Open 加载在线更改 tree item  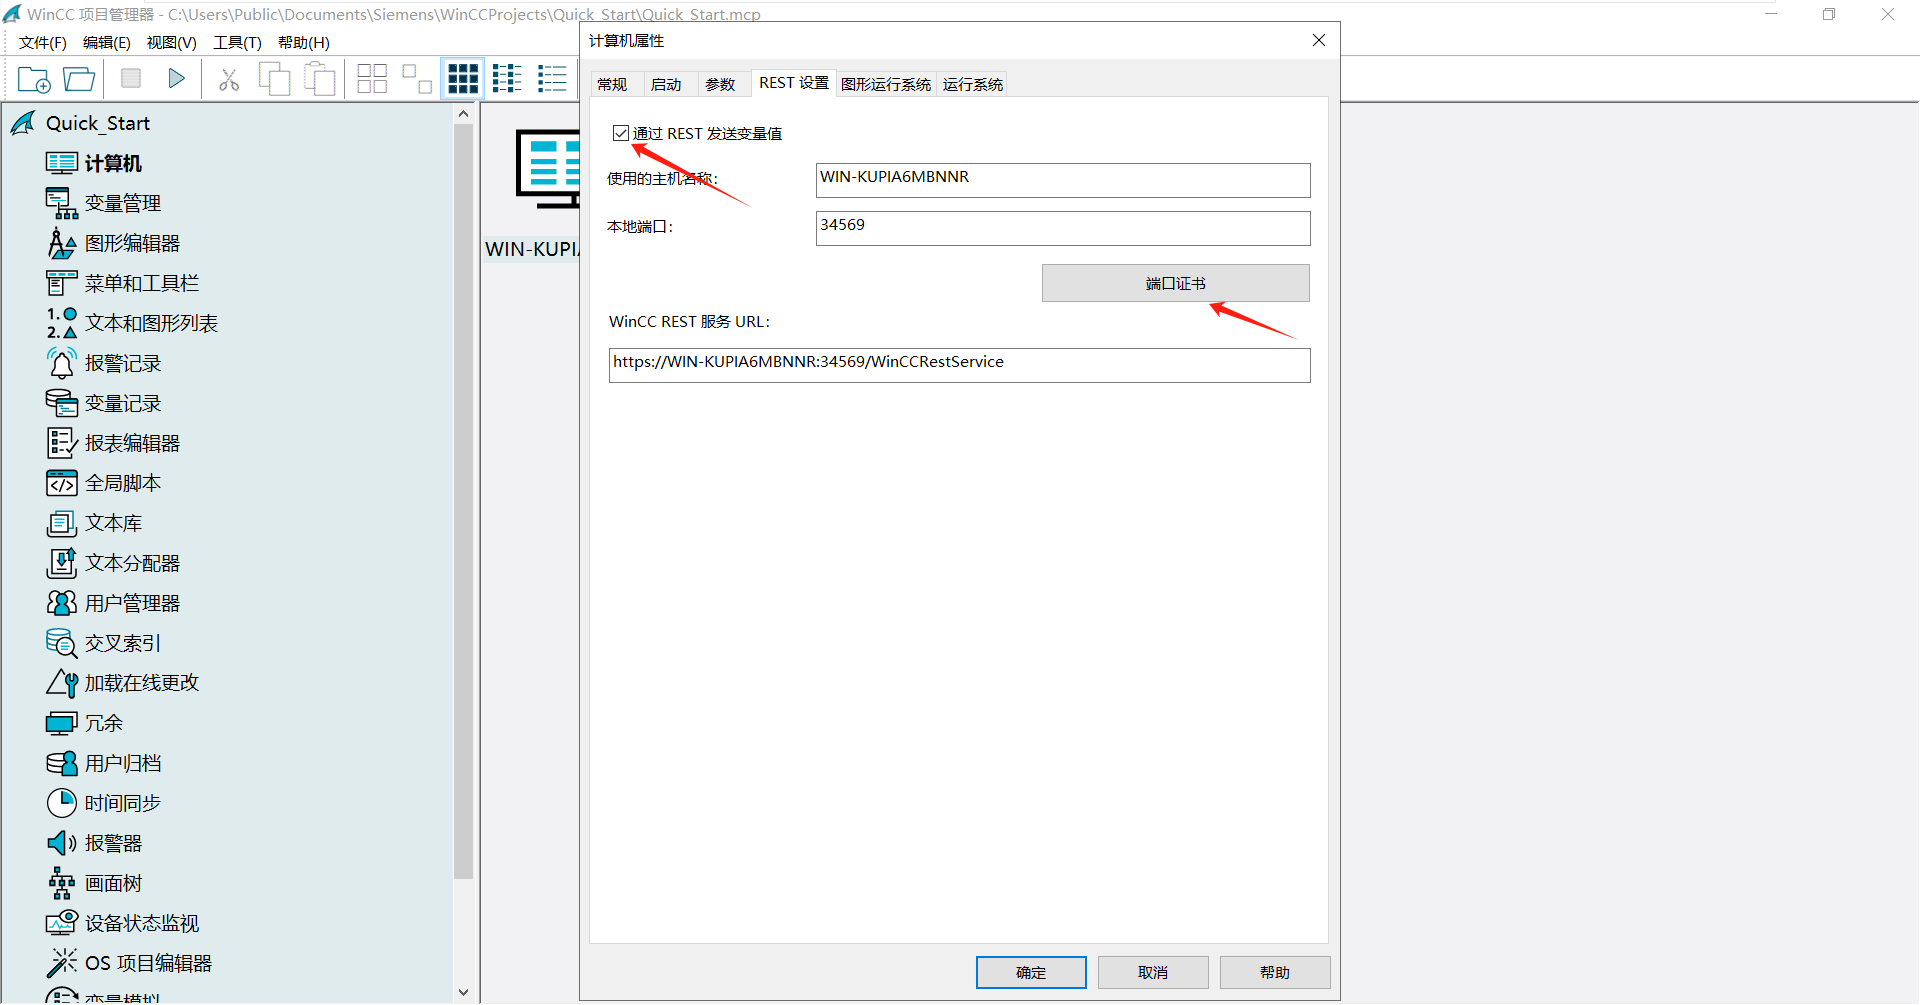point(122,683)
